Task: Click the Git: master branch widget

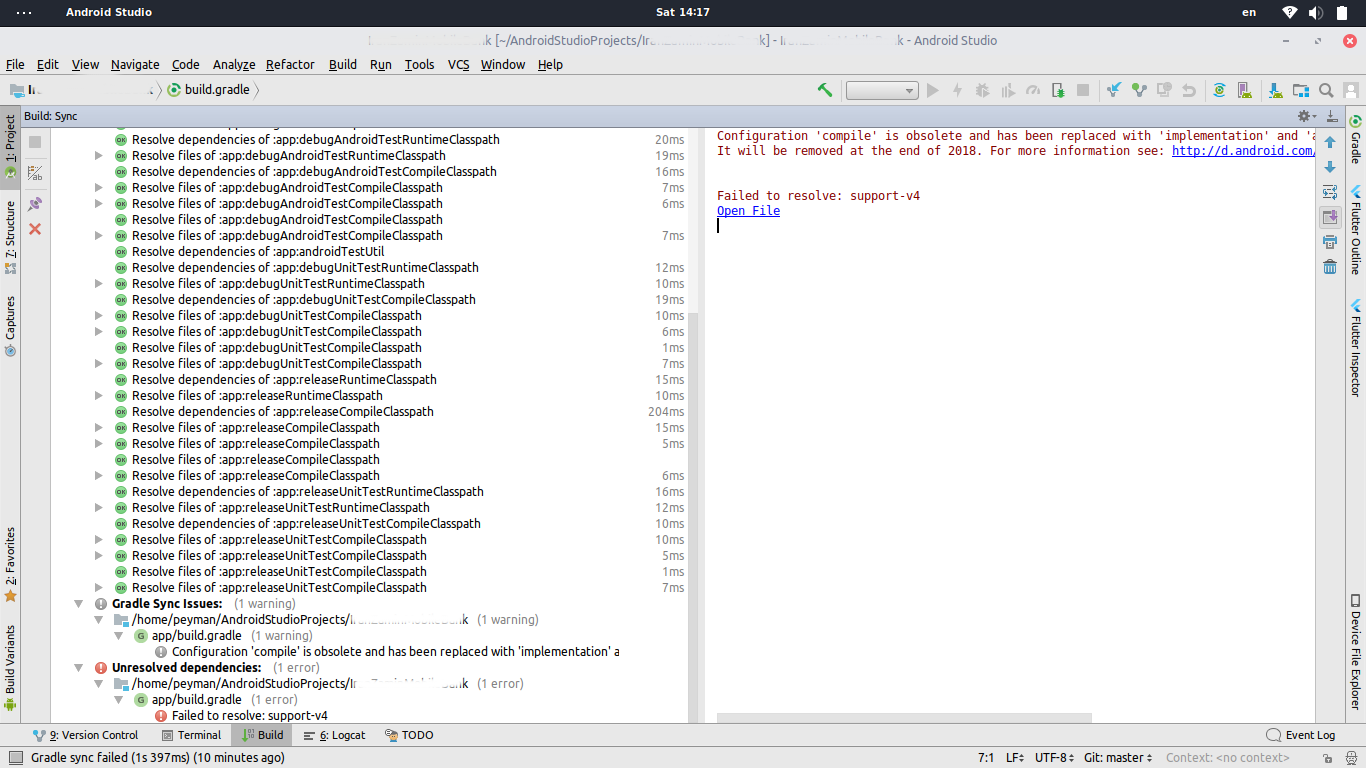Action: [x=1118, y=758]
